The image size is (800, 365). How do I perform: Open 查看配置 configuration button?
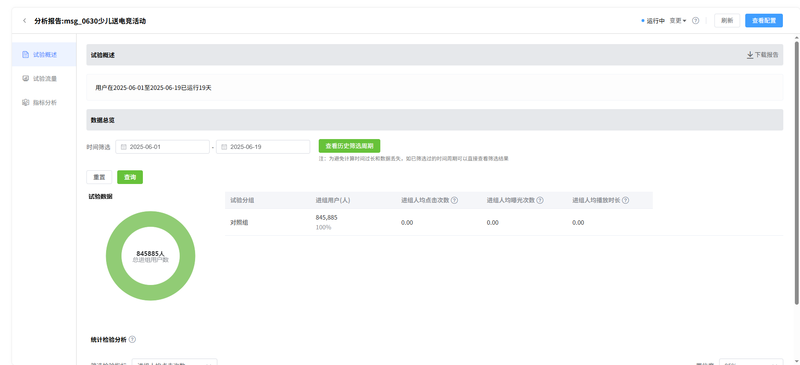click(x=764, y=21)
